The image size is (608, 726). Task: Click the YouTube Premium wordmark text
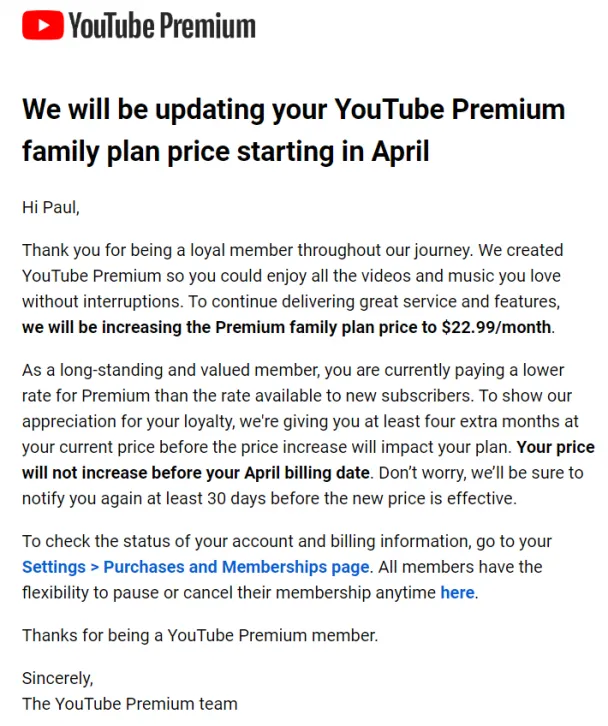162,25
